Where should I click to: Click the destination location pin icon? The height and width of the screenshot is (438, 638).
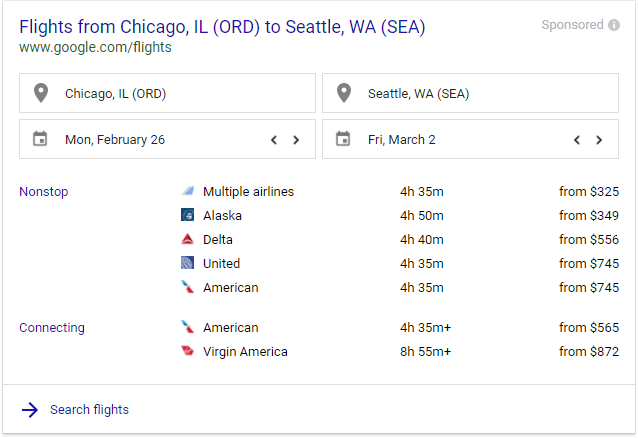344,93
